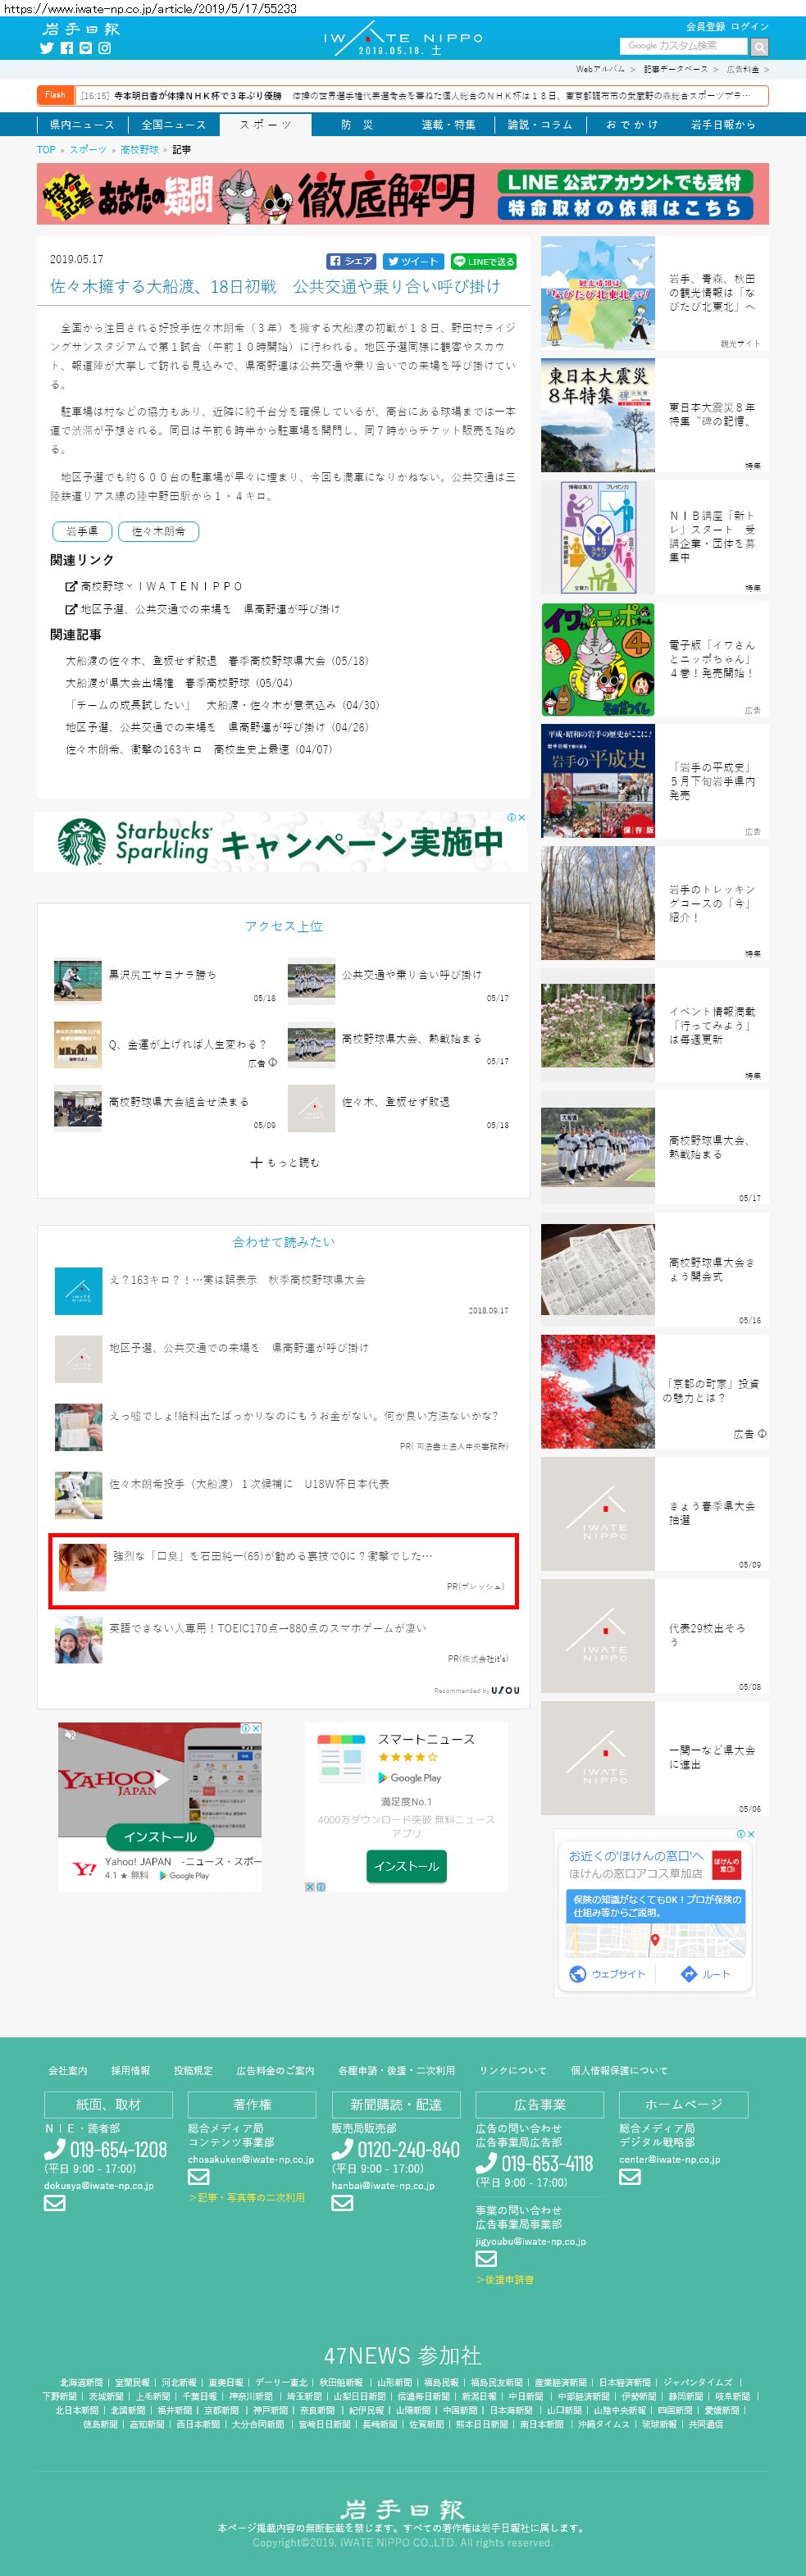
Task: Click the 岩手県 tag
Action: [x=82, y=532]
